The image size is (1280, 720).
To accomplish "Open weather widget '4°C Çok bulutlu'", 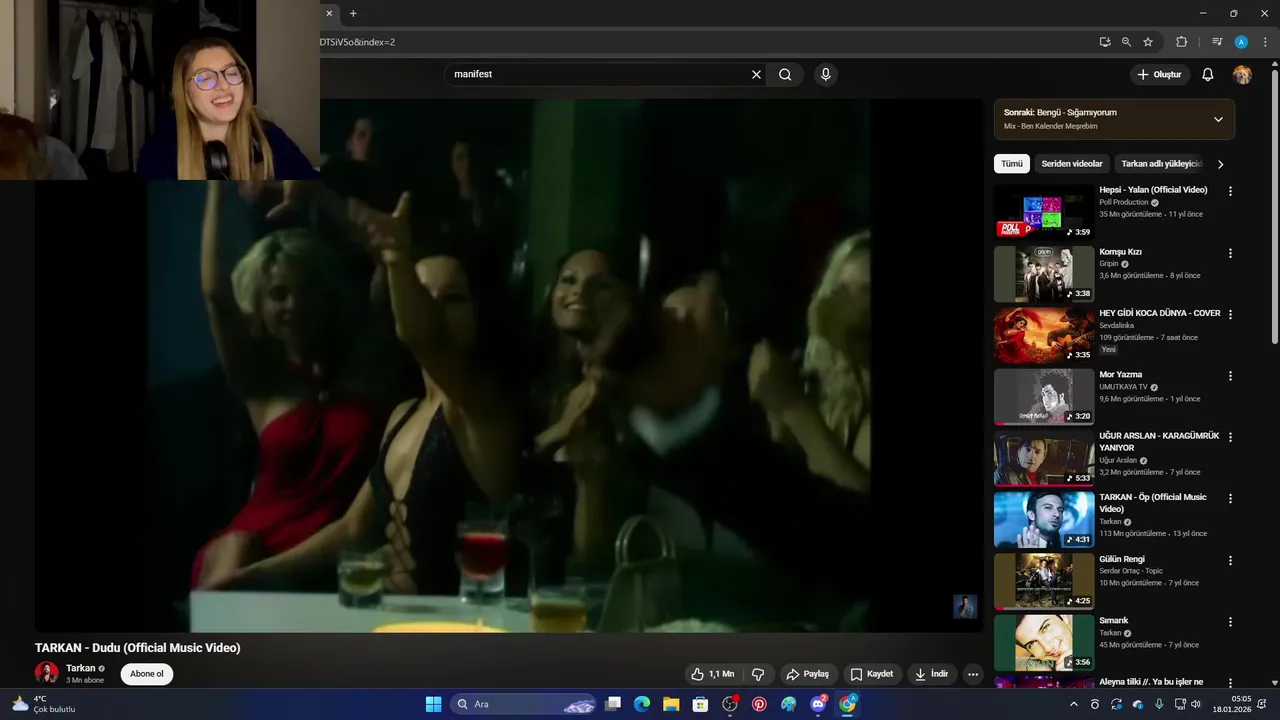I will pyautogui.click(x=43, y=704).
